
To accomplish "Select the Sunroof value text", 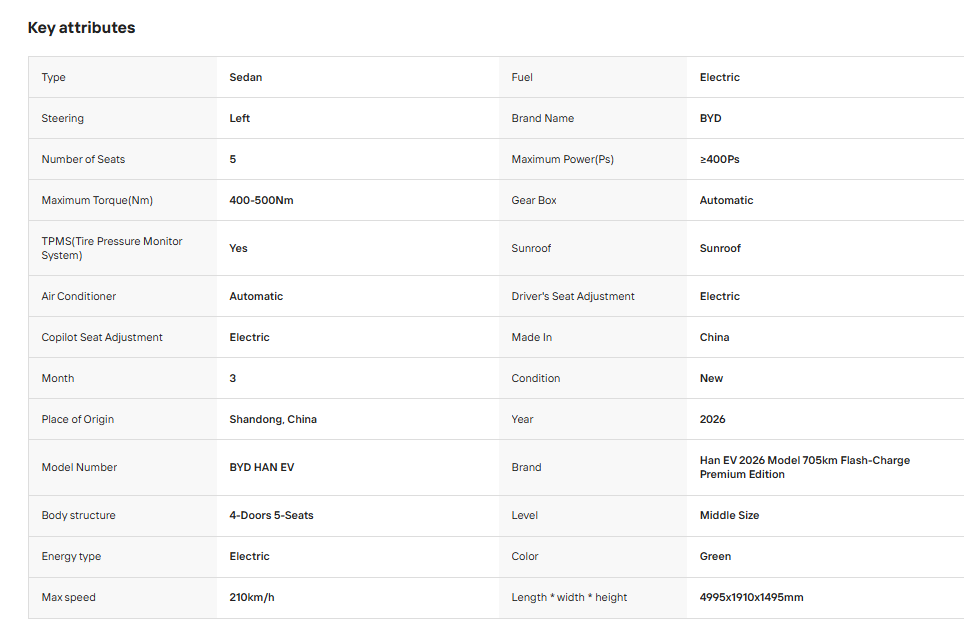I will [720, 248].
